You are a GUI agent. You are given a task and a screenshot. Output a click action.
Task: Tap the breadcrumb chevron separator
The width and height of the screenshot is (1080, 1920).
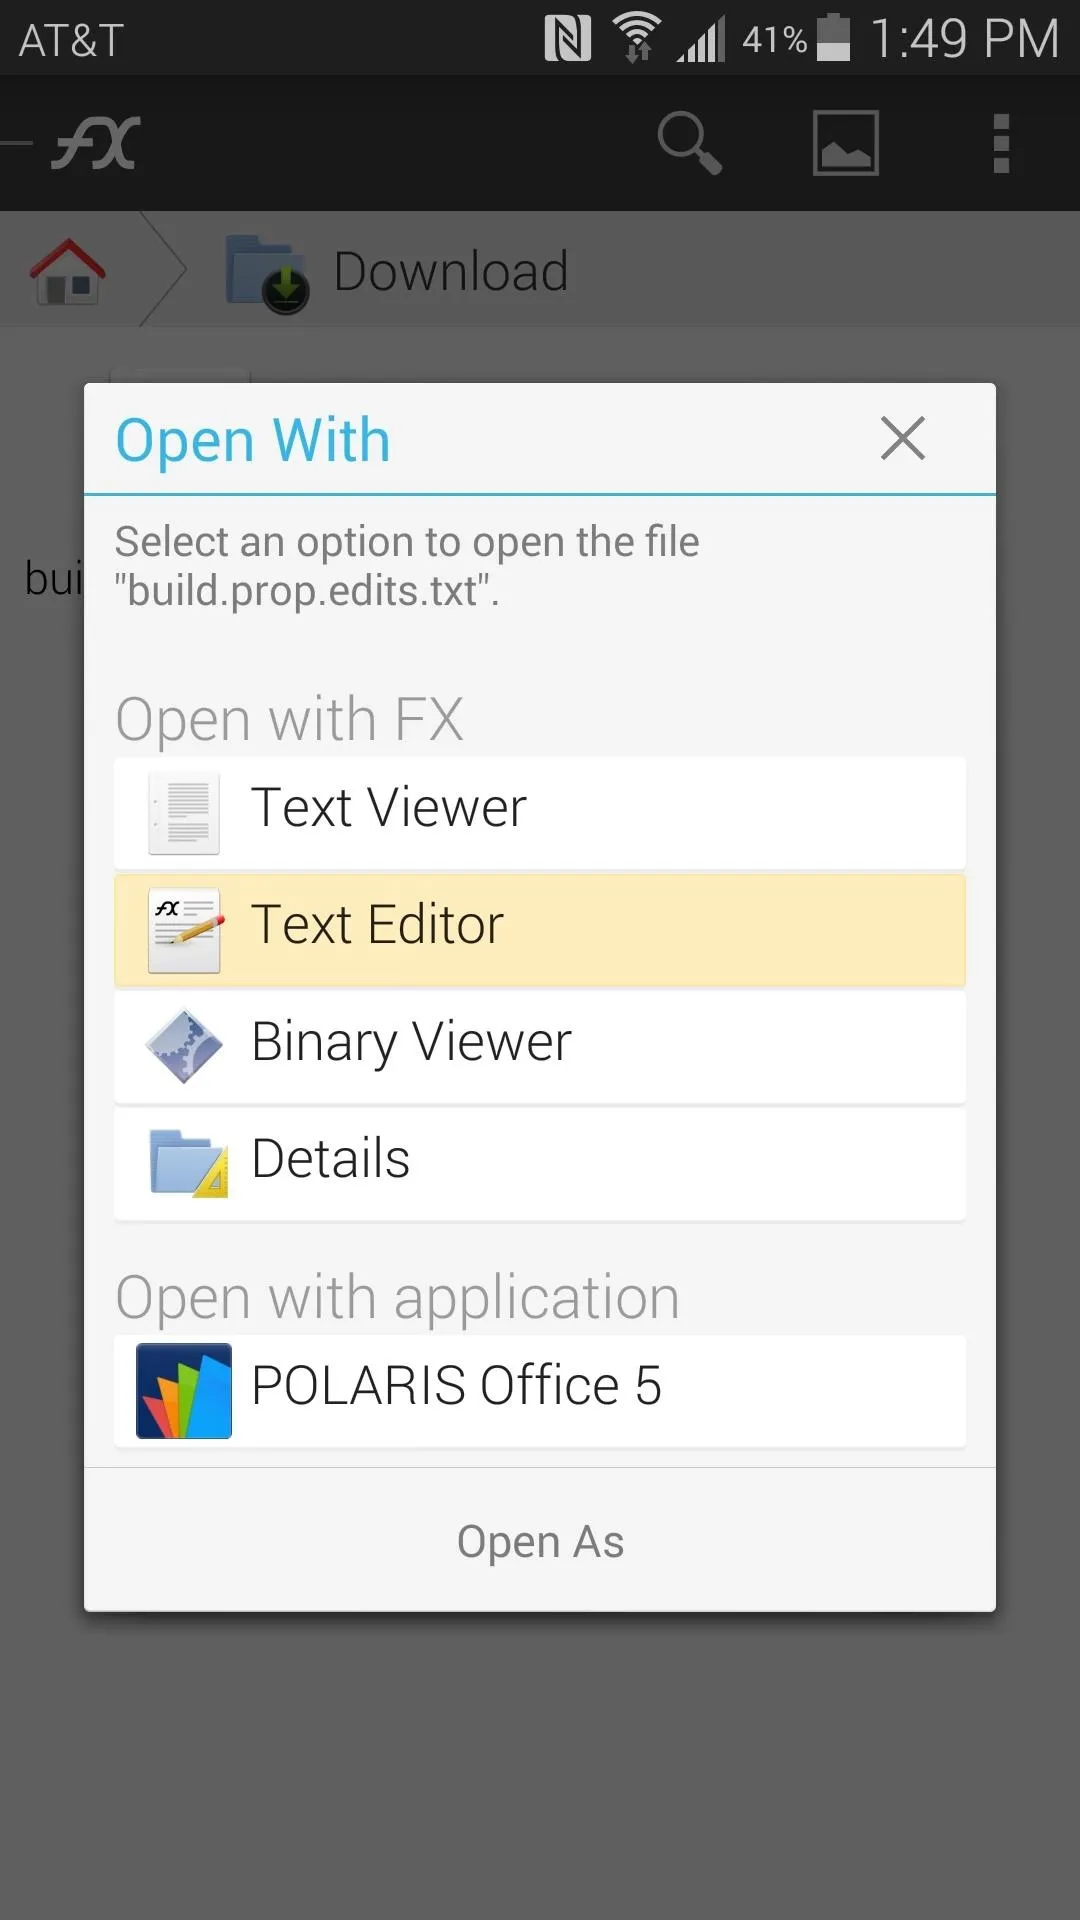(x=164, y=269)
